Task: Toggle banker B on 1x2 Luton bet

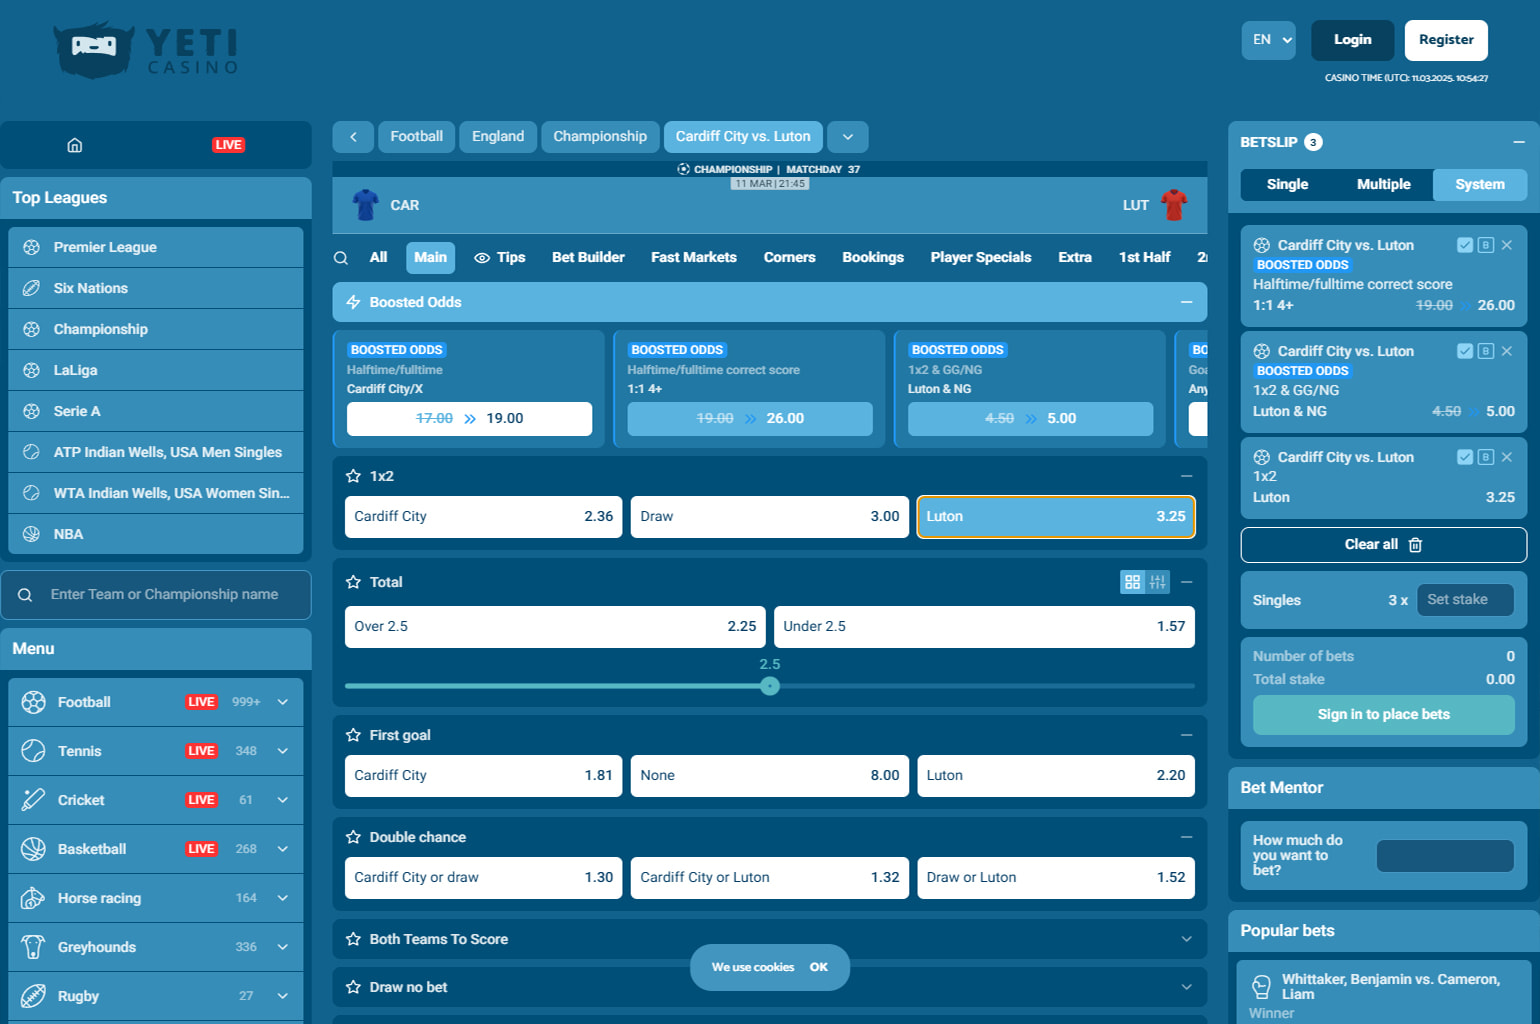Action: (1486, 457)
